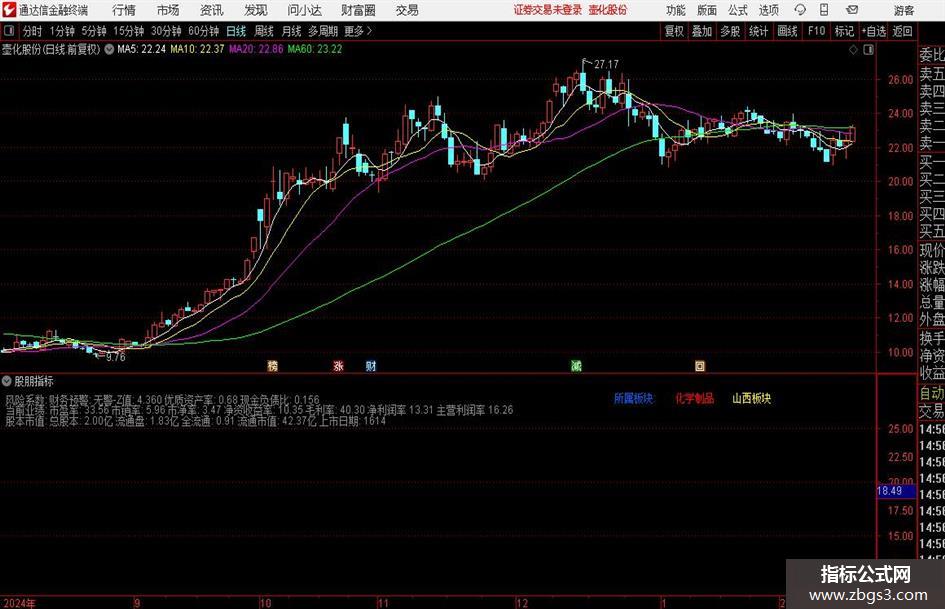Image resolution: width=945 pixels, height=609 pixels.
Task: Open the 交易 menu
Action: pyautogui.click(x=407, y=10)
